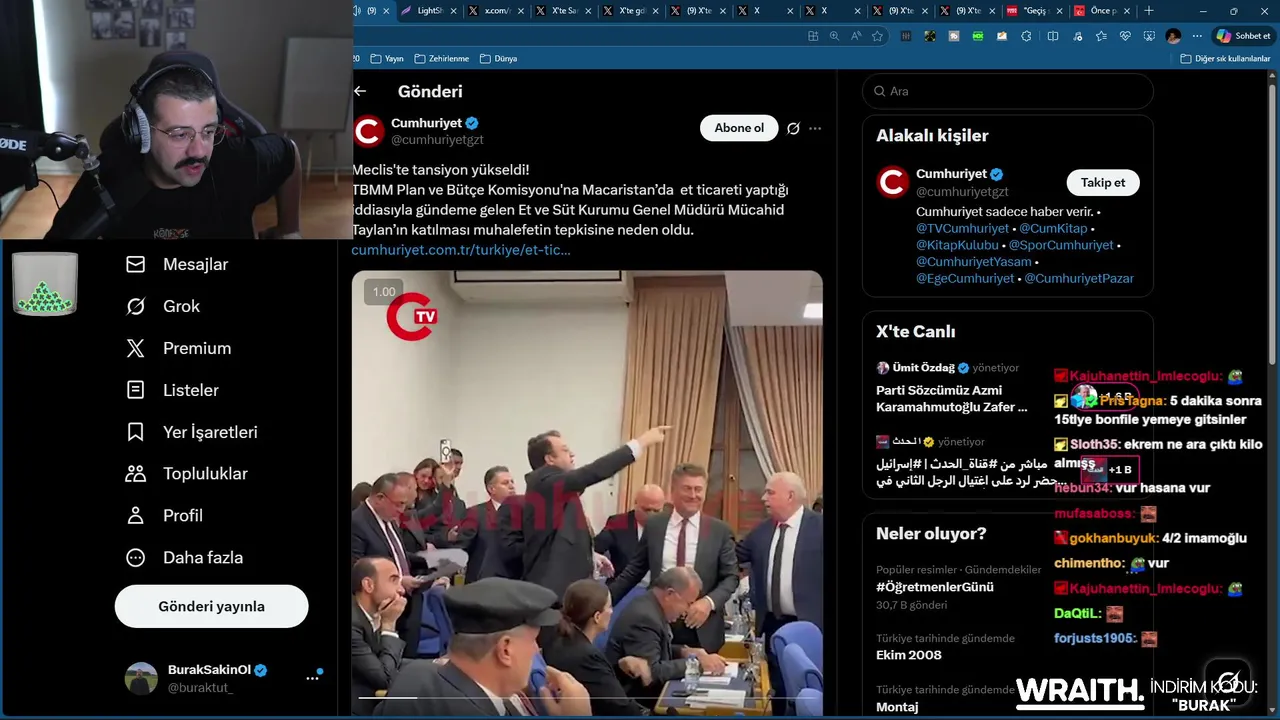Open Yer İşaretleri bookmarks

(x=192, y=432)
